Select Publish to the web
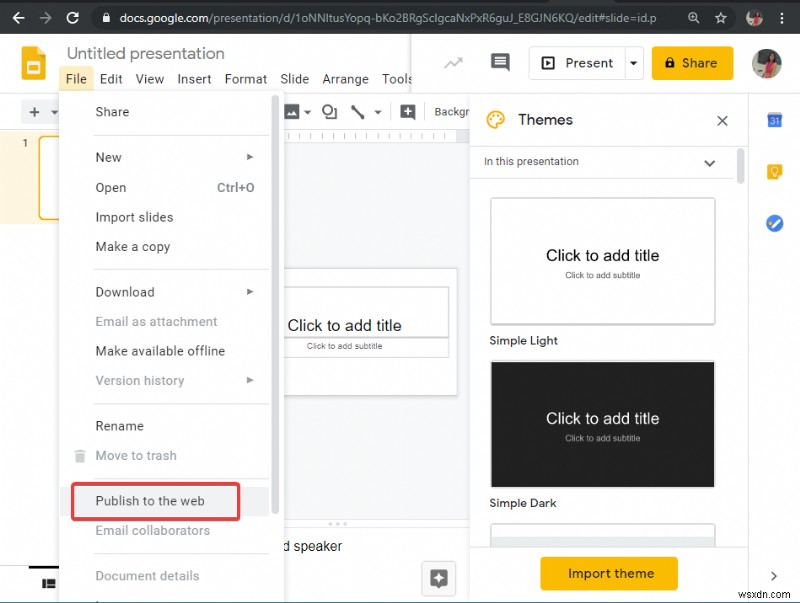Screen dimensions: 800x603 coord(150,501)
